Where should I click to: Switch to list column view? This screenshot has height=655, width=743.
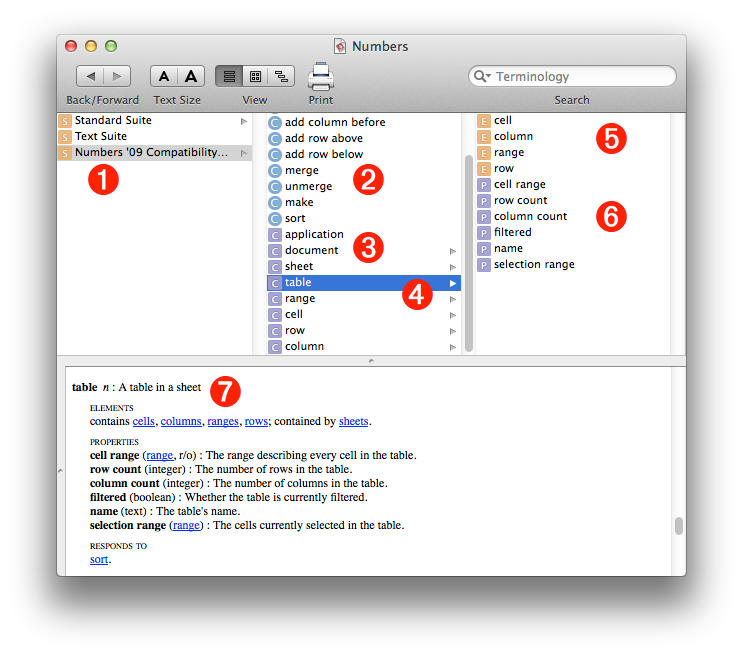[x=229, y=76]
